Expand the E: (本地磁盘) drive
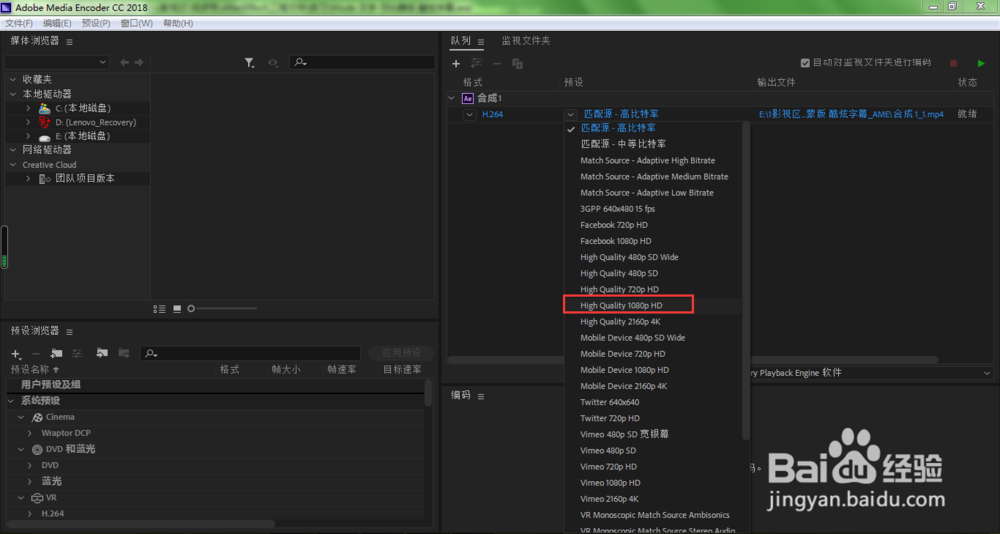Screen dimensions: 1000x534 tap(28, 137)
